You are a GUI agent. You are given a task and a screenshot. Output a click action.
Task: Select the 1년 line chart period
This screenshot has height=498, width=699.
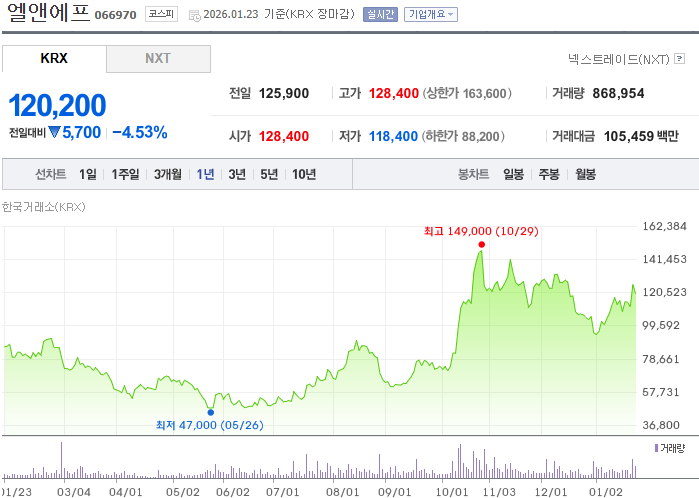[x=205, y=174]
